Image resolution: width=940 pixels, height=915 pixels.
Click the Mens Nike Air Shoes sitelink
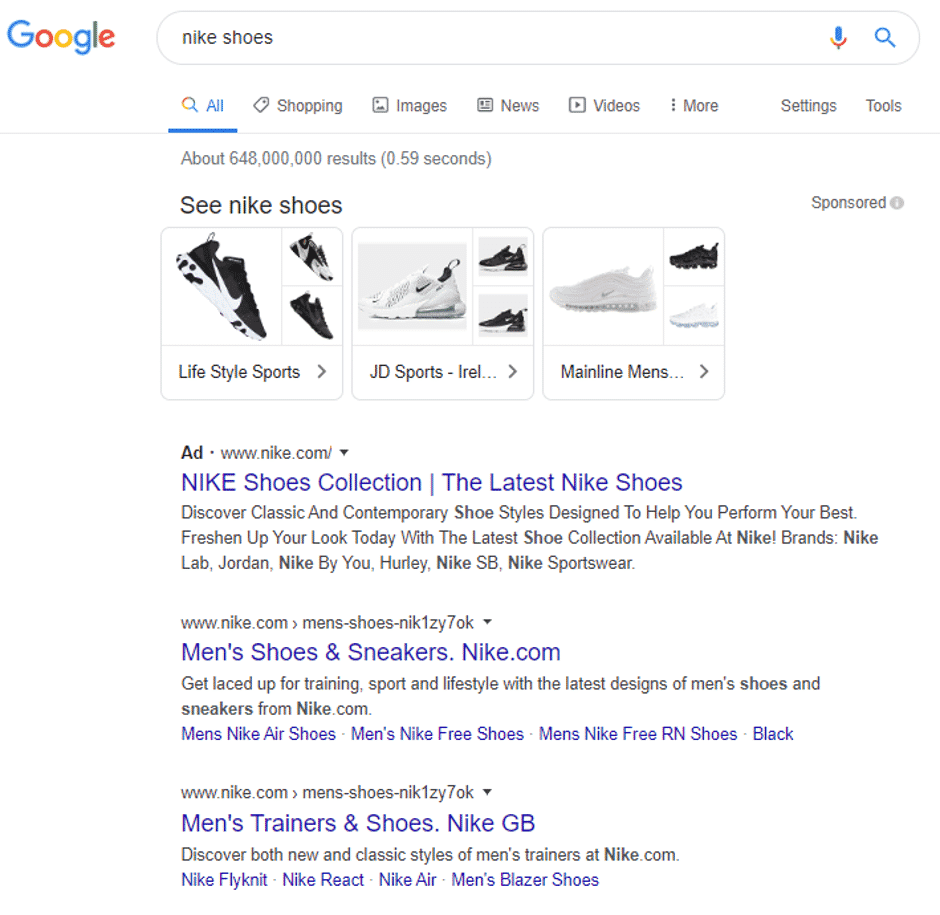[x=258, y=734]
